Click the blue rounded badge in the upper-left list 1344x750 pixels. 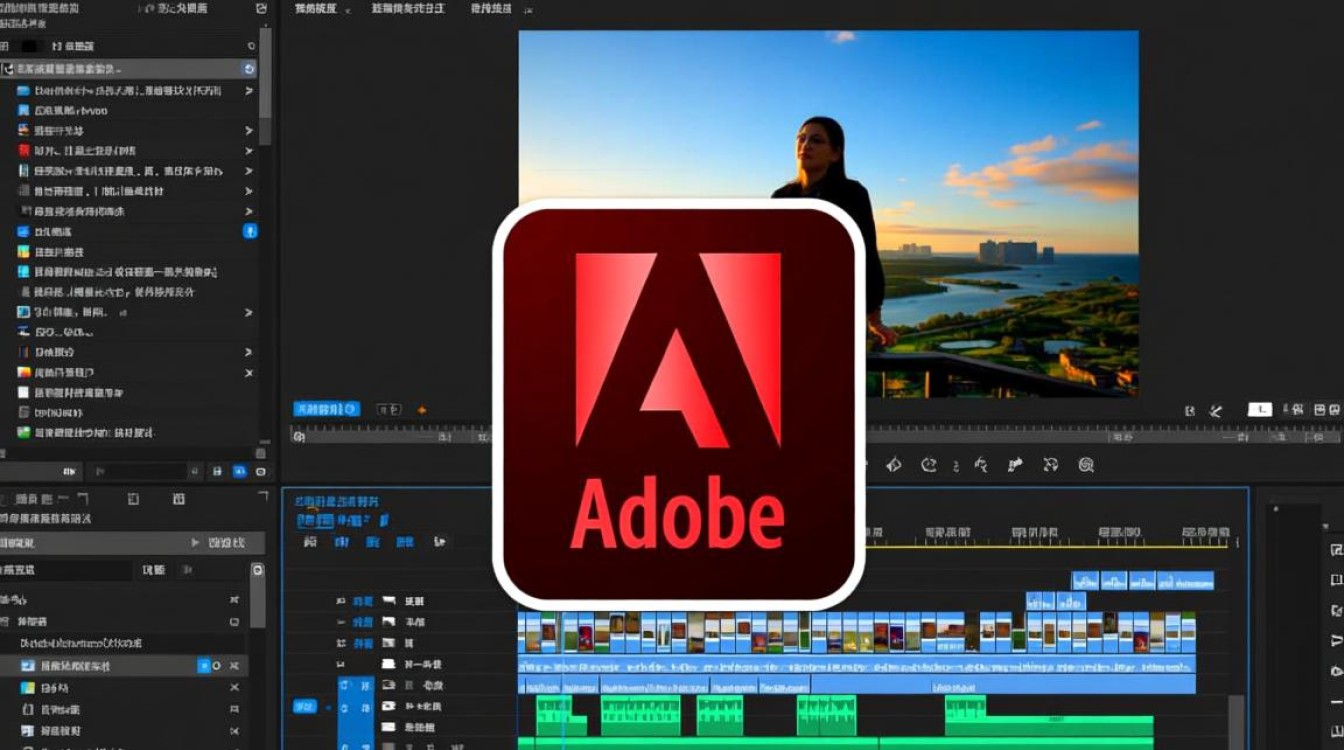point(250,231)
